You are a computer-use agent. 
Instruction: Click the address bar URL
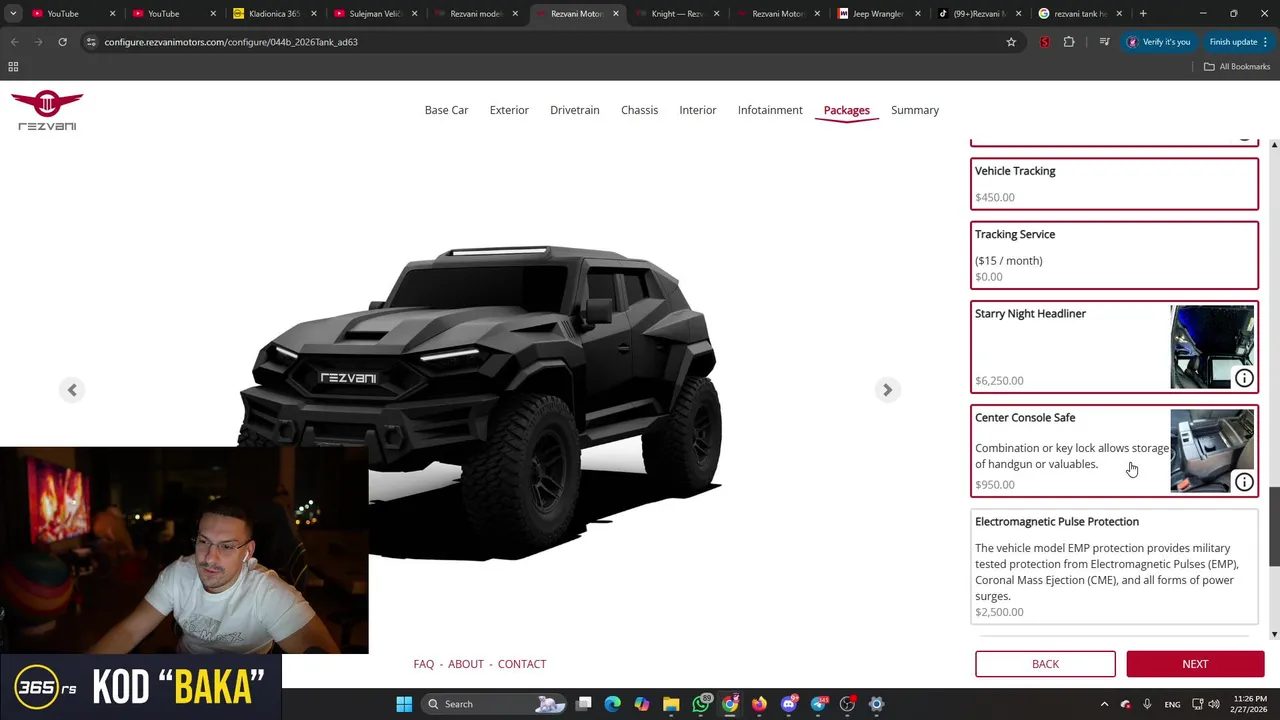(231, 42)
